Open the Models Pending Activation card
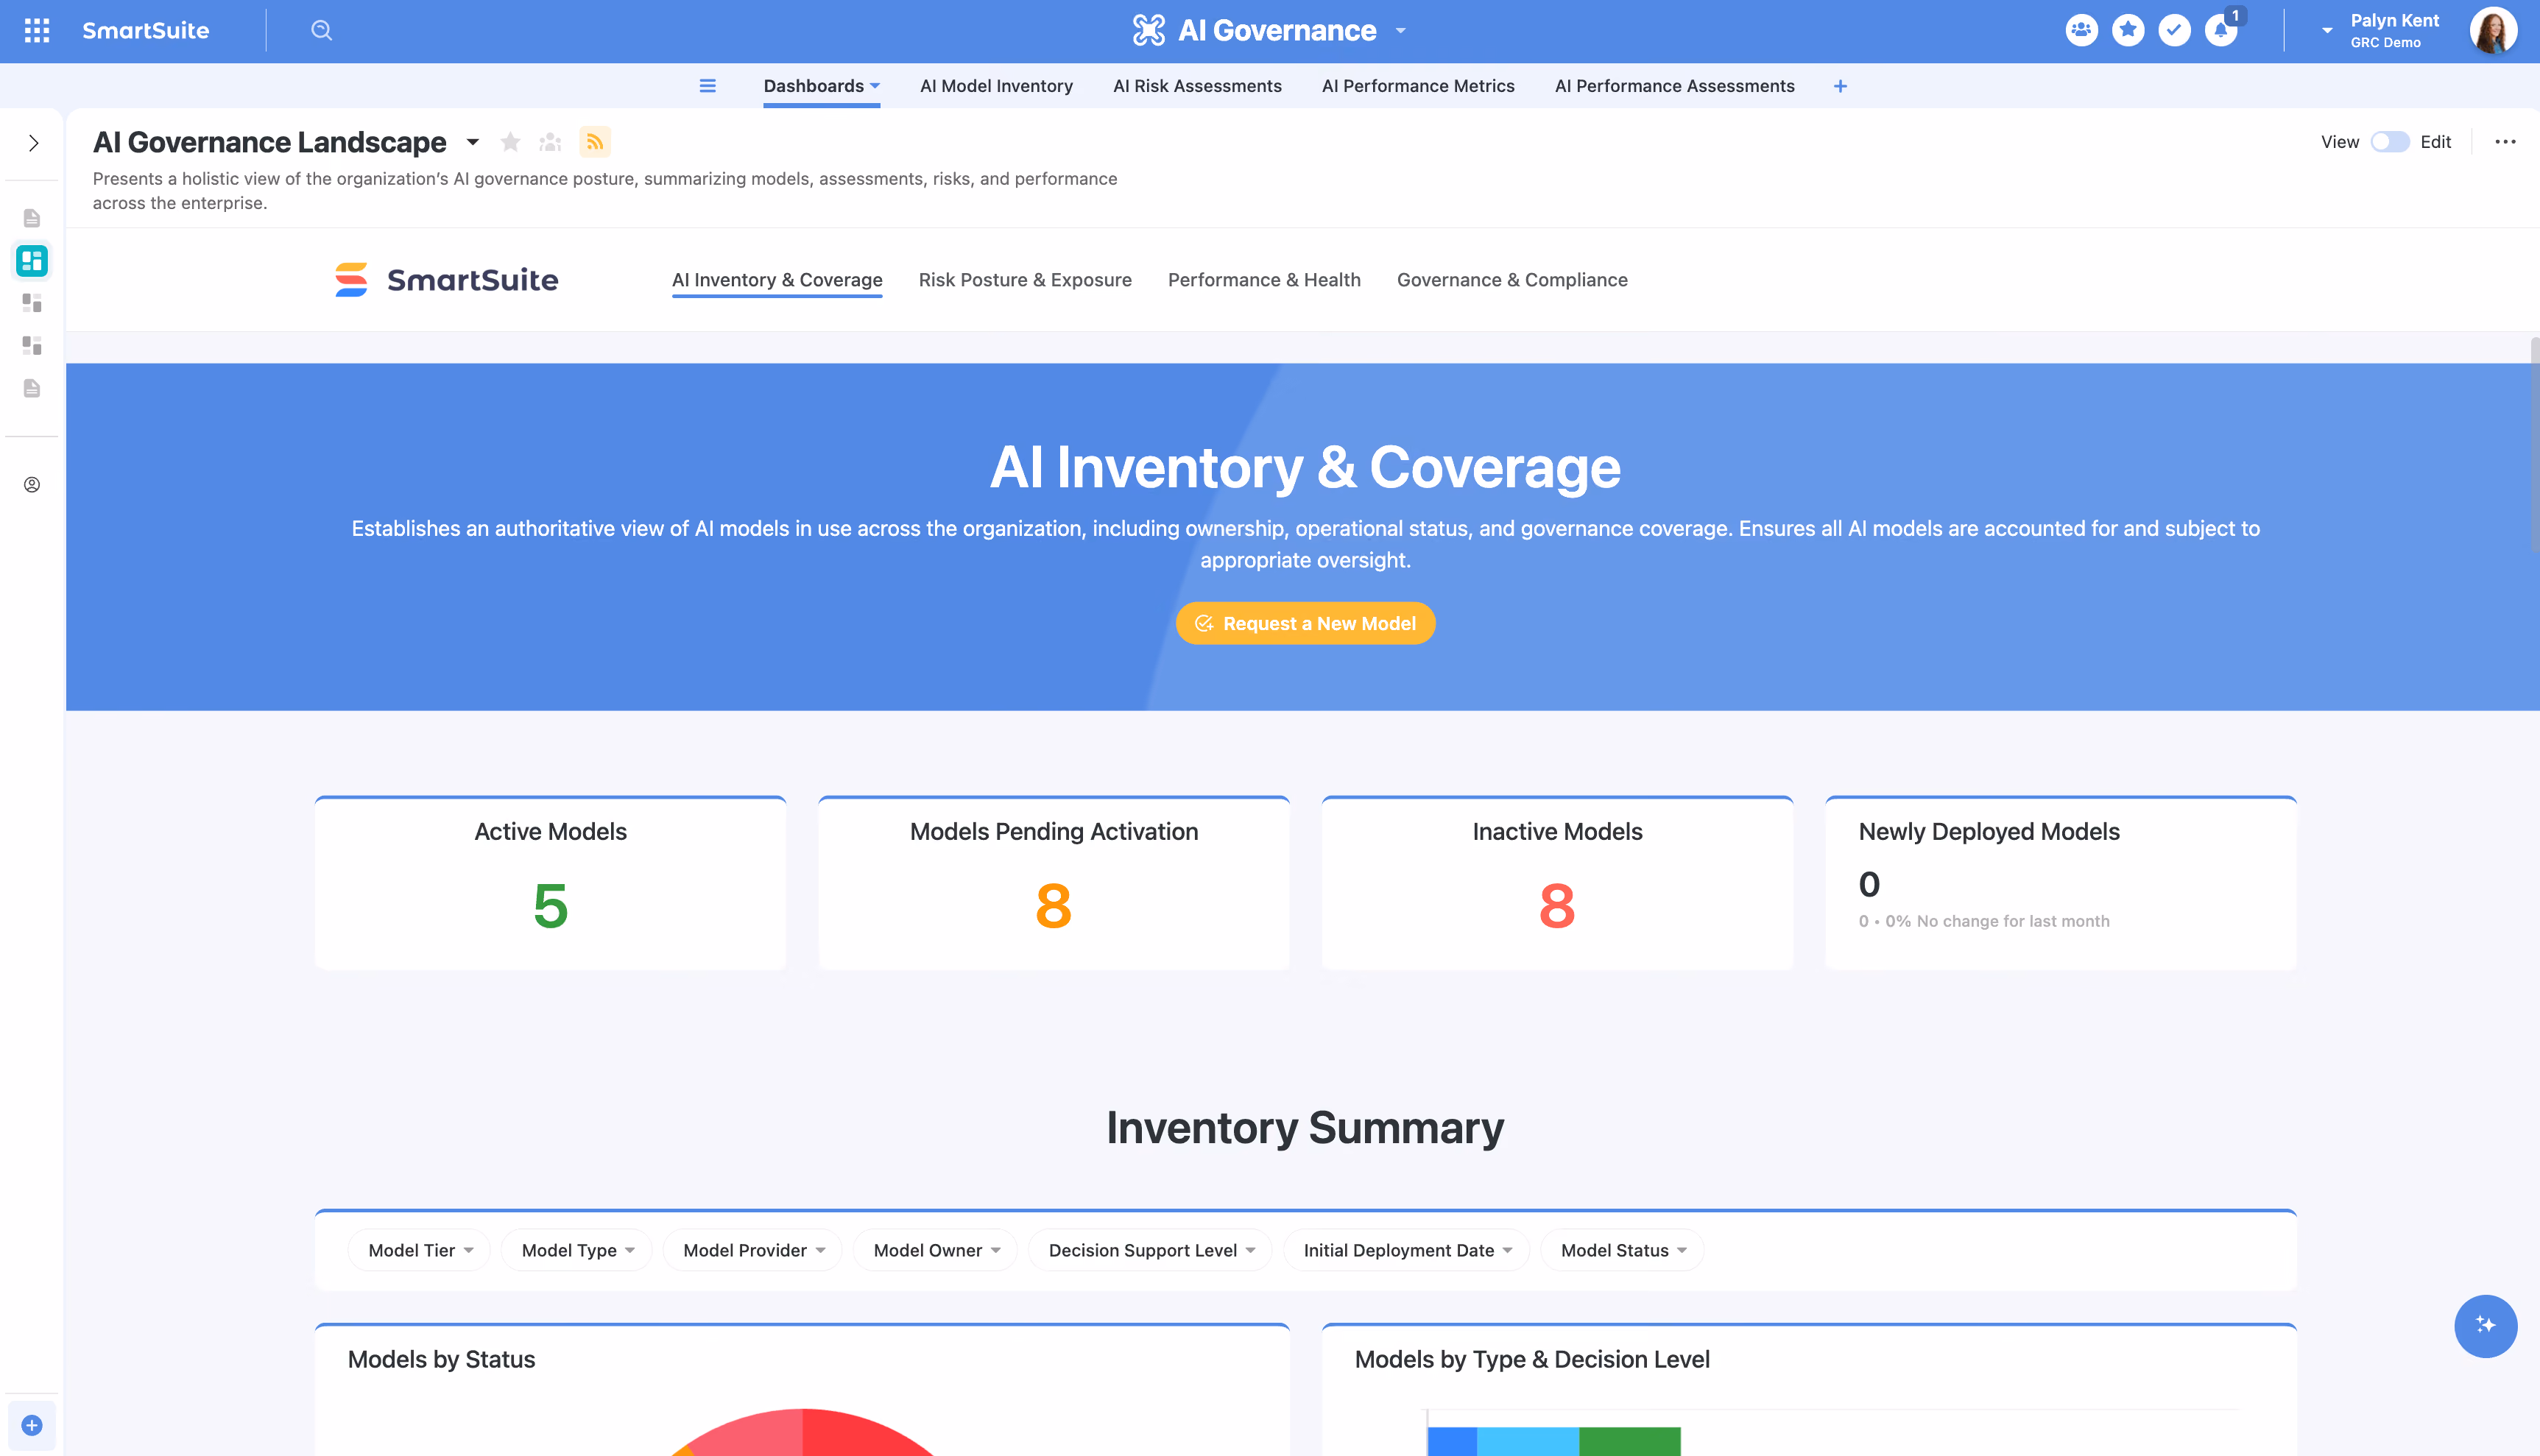The image size is (2540, 1456). click(1054, 883)
